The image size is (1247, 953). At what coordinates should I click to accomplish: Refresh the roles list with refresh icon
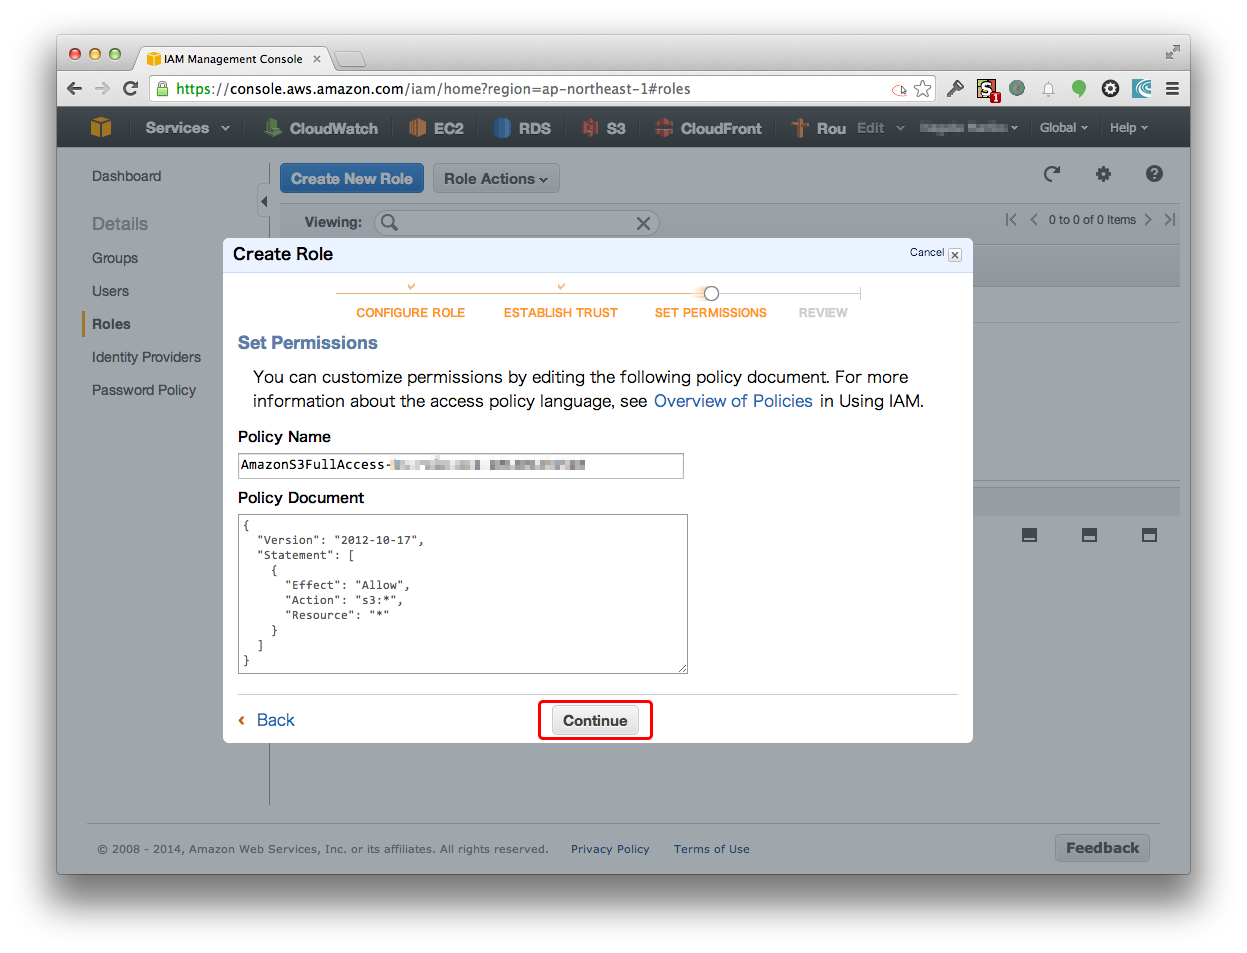point(1052,174)
